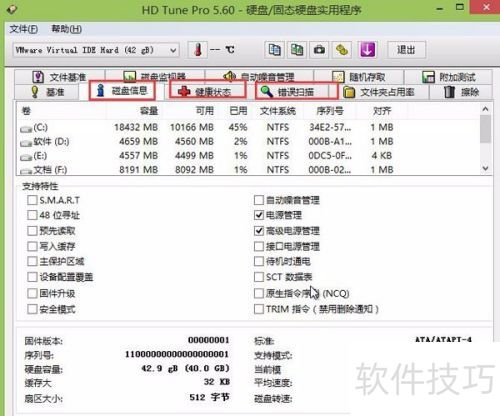Select the 文档 (F:) volume row
This screenshot has height=416, width=500.
pyautogui.click(x=248, y=170)
